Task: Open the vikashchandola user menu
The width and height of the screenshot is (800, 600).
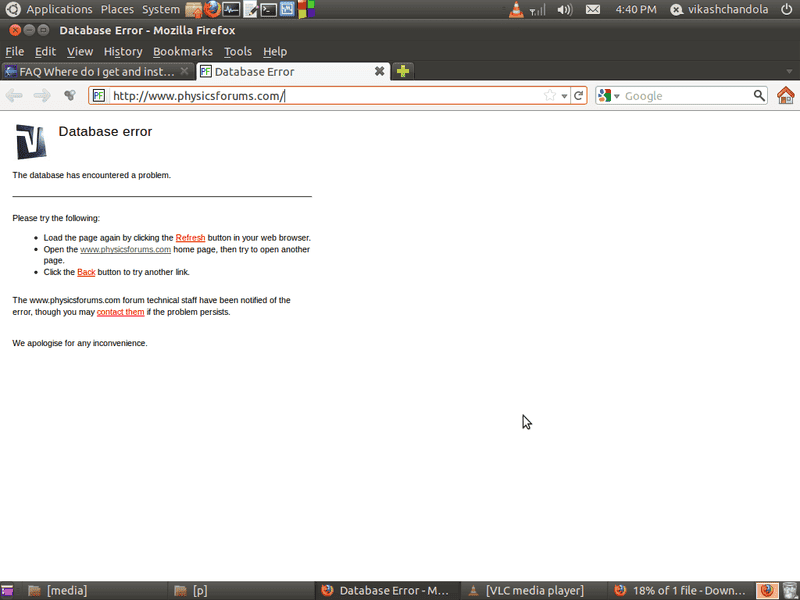Action: tap(719, 9)
